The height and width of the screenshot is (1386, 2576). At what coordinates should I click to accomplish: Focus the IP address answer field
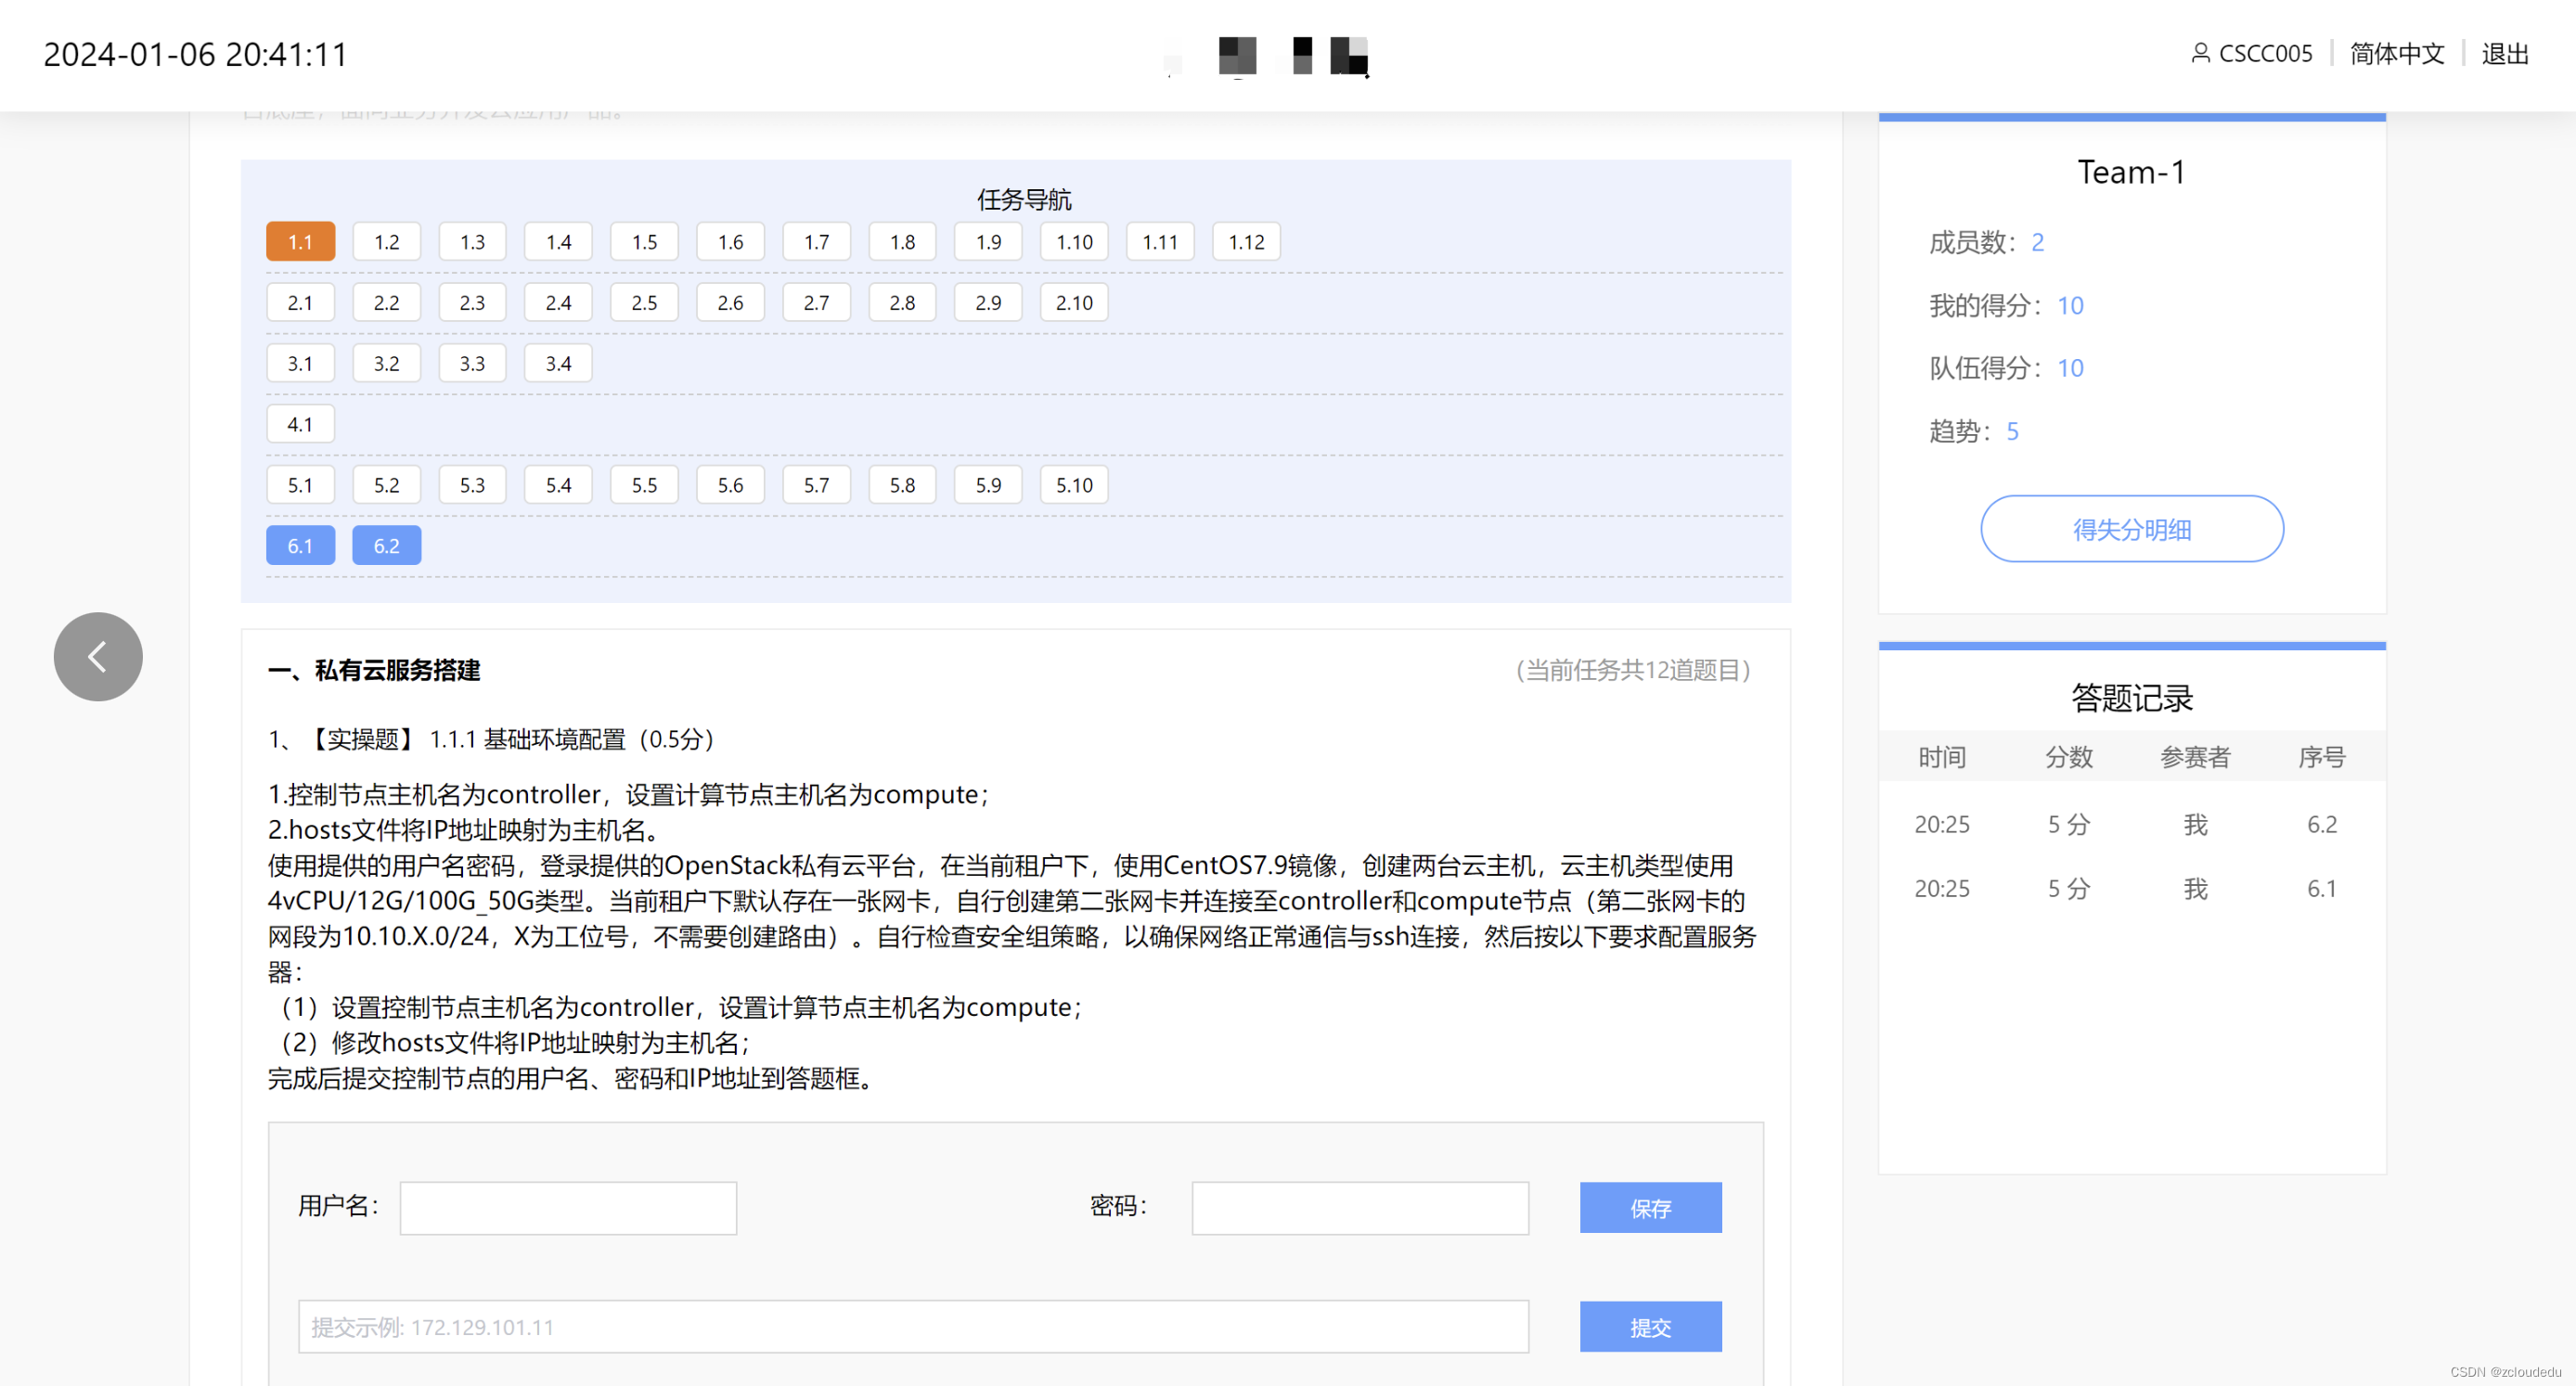pos(912,1327)
